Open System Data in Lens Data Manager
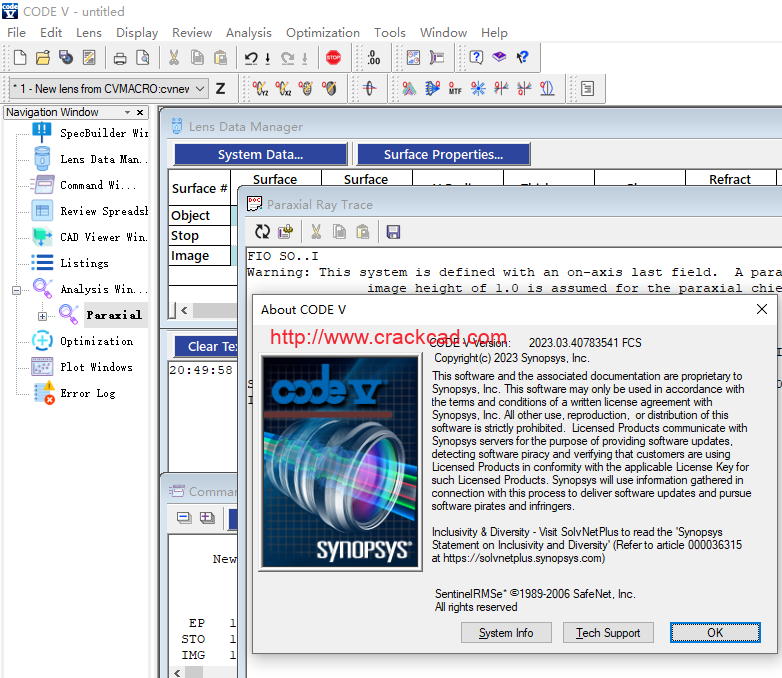The image size is (782, 678). 260,154
